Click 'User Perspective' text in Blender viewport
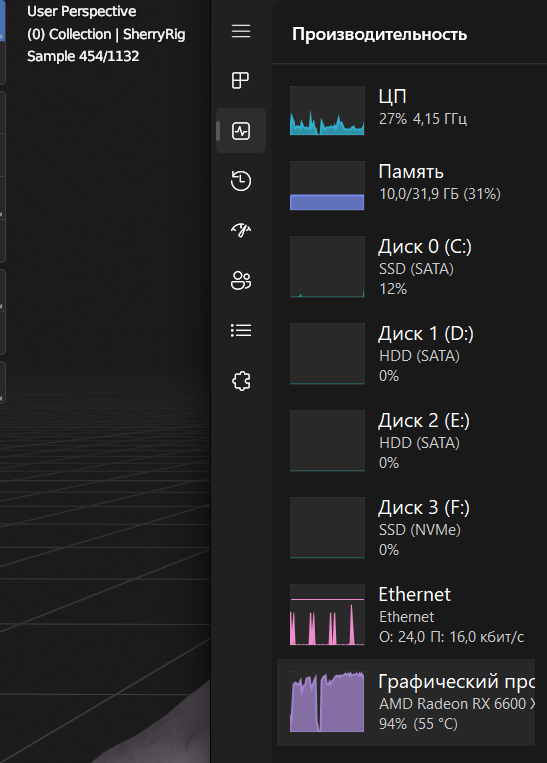 tap(82, 11)
